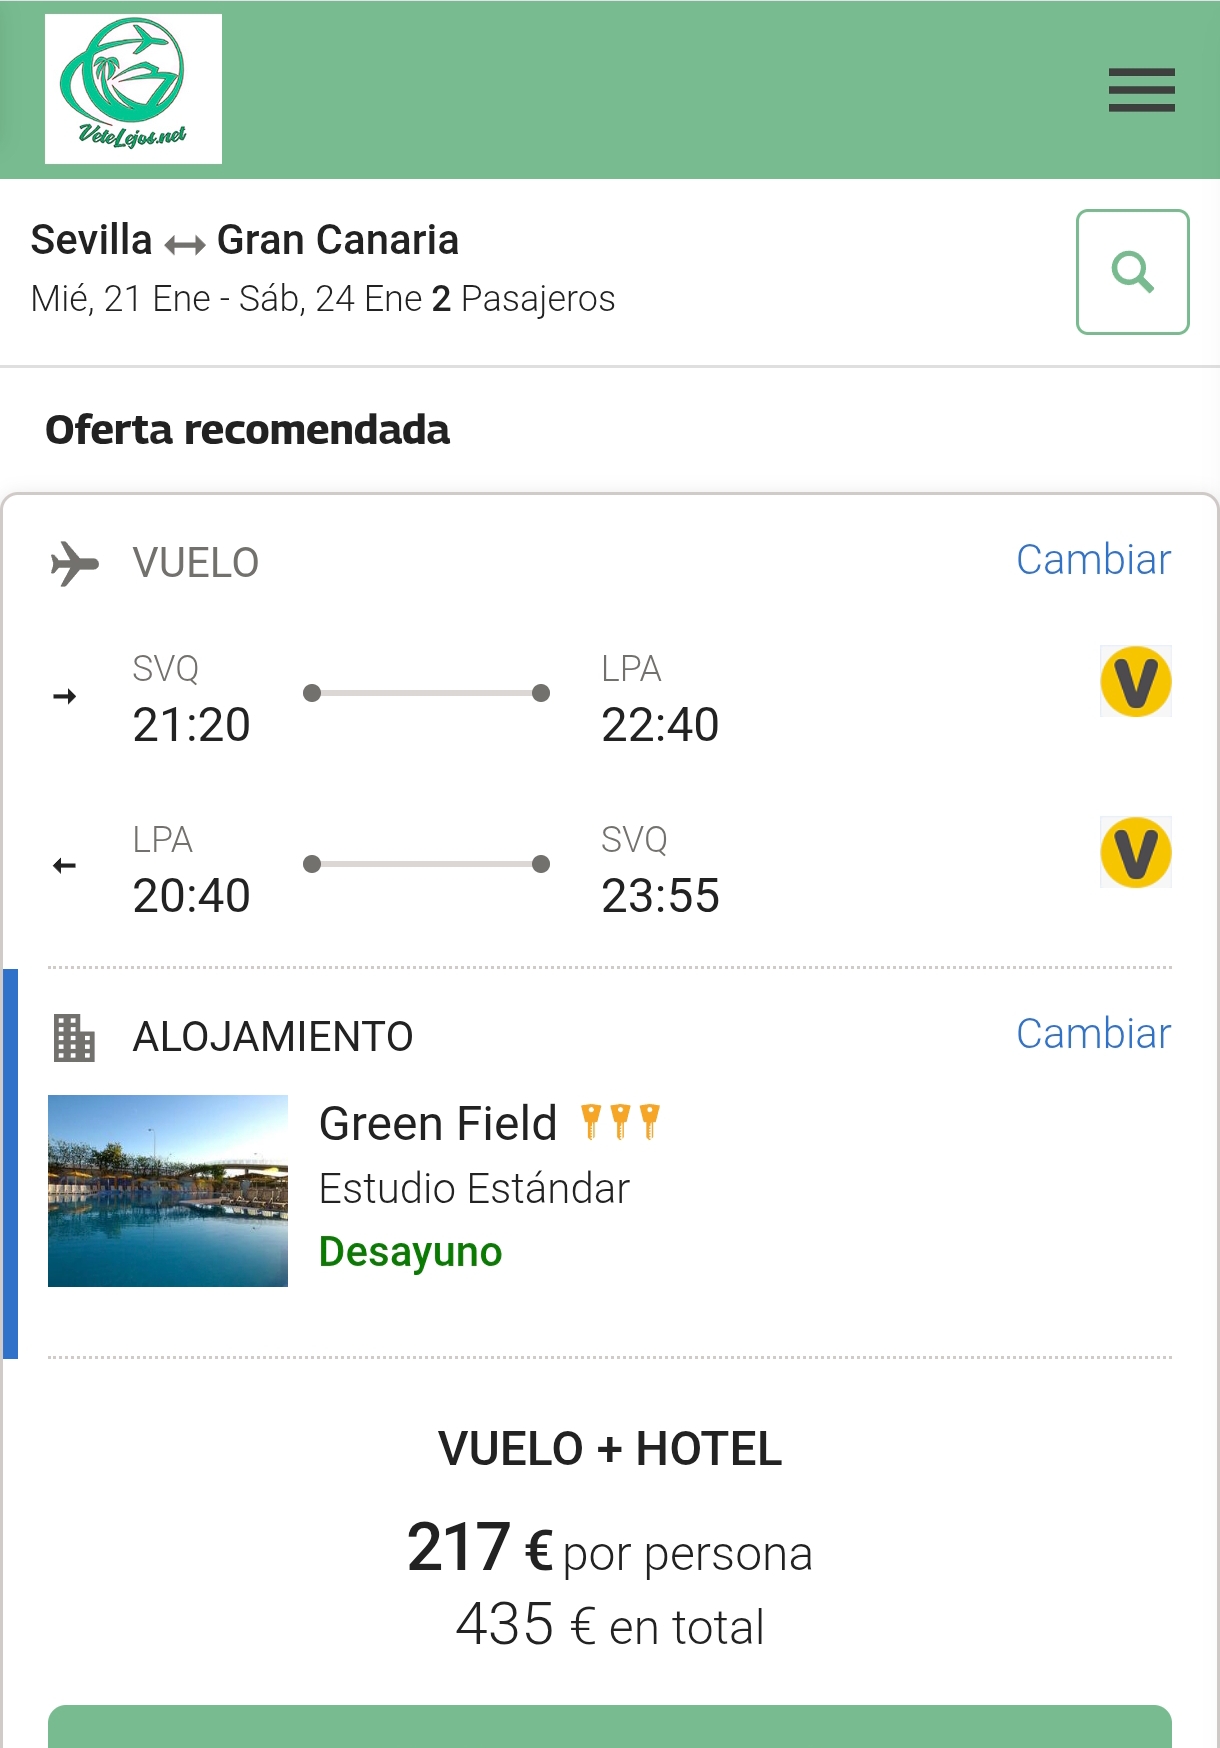
Task: Tap the search magnifier button
Action: point(1132,271)
